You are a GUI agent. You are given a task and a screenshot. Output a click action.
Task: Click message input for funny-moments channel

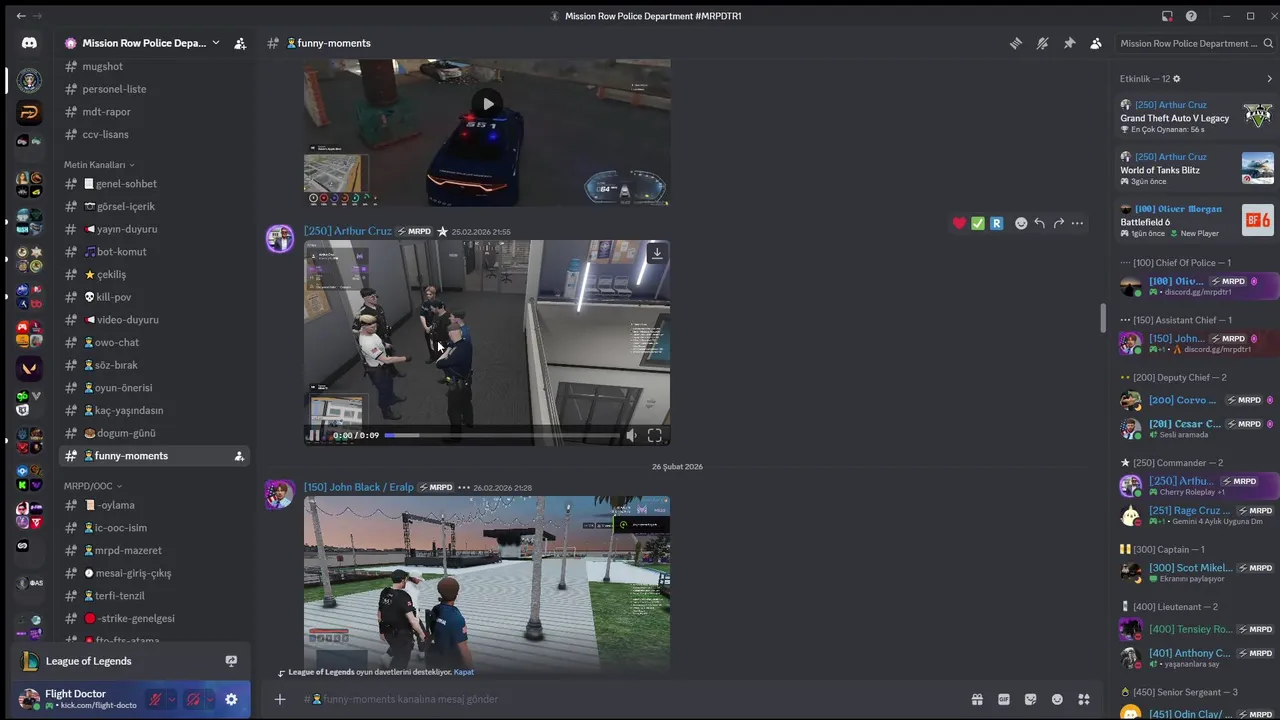[630, 699]
